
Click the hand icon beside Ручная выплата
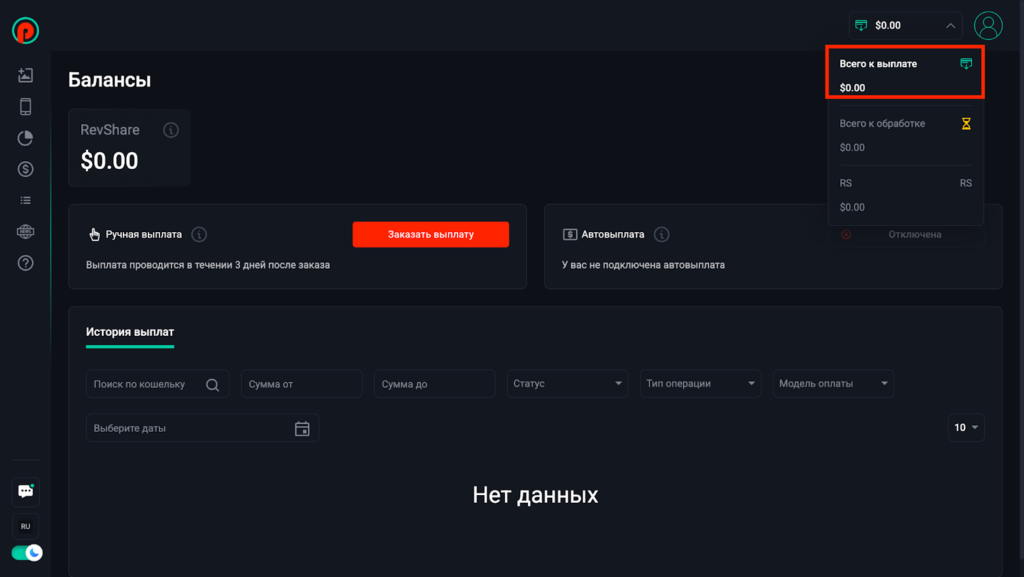click(x=95, y=234)
